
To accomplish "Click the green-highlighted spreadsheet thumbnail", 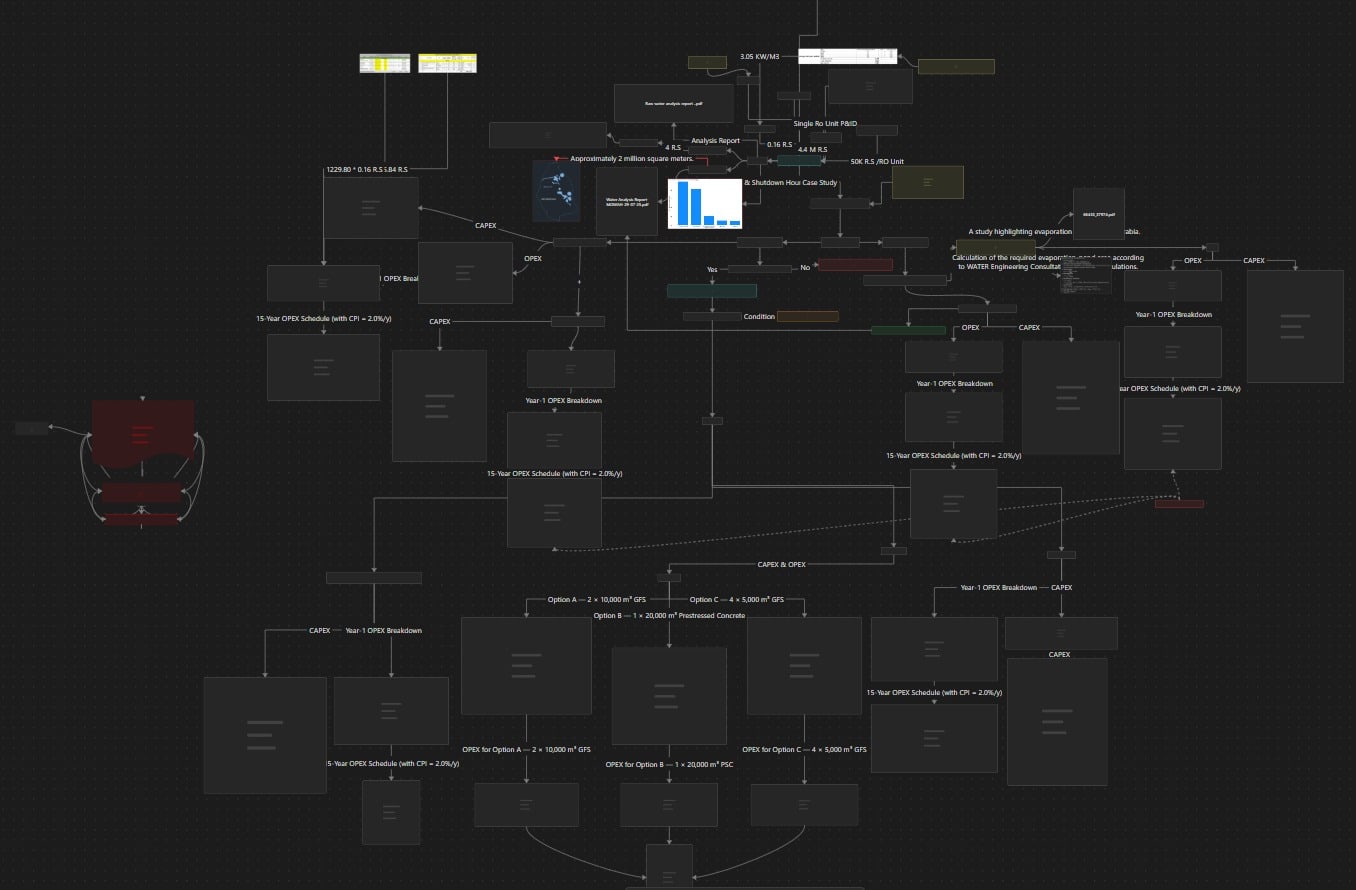I will [385, 63].
